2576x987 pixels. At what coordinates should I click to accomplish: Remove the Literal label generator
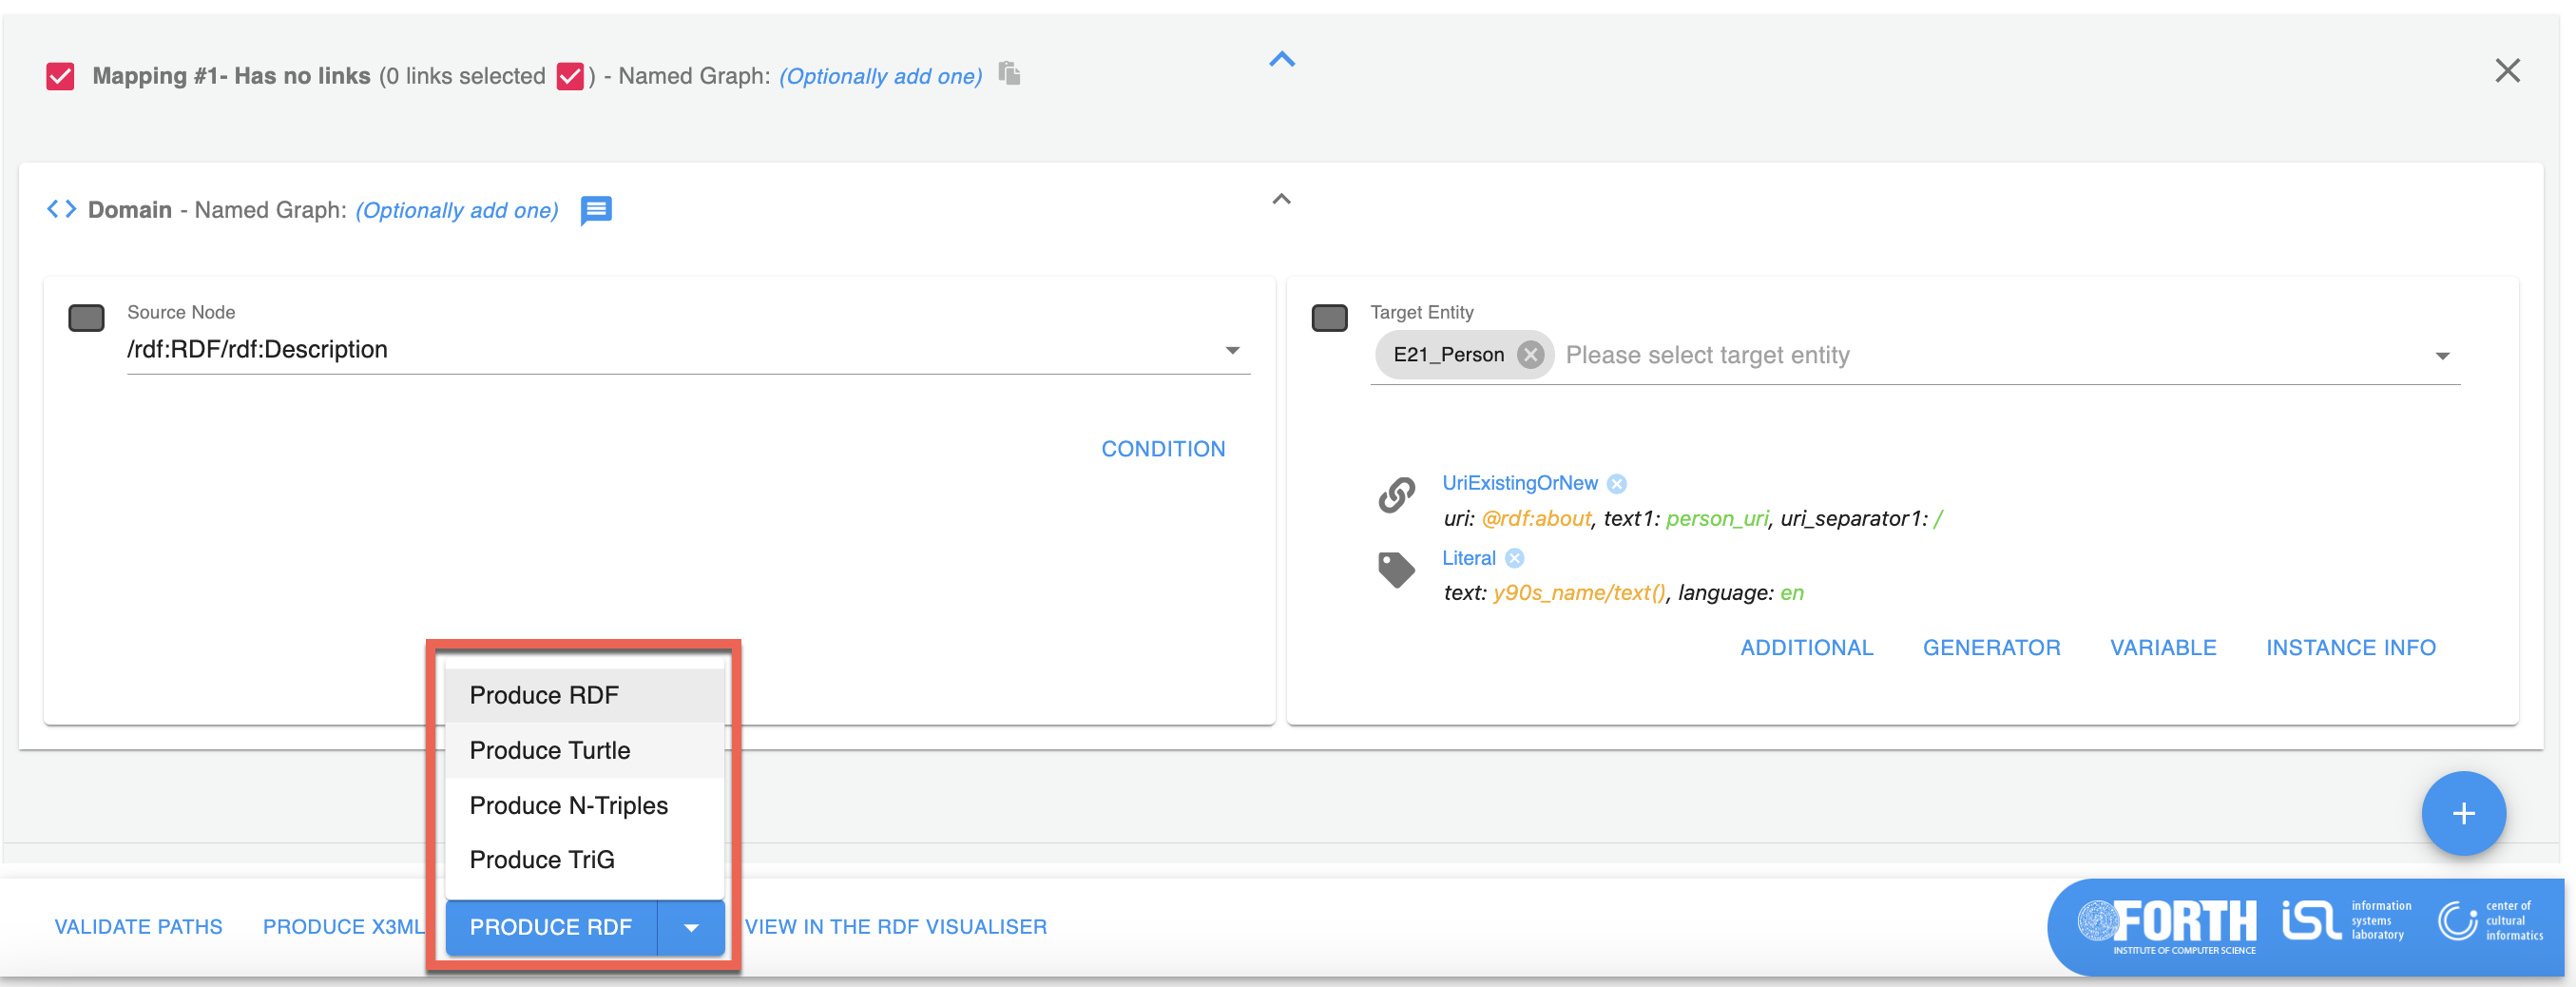(1515, 559)
